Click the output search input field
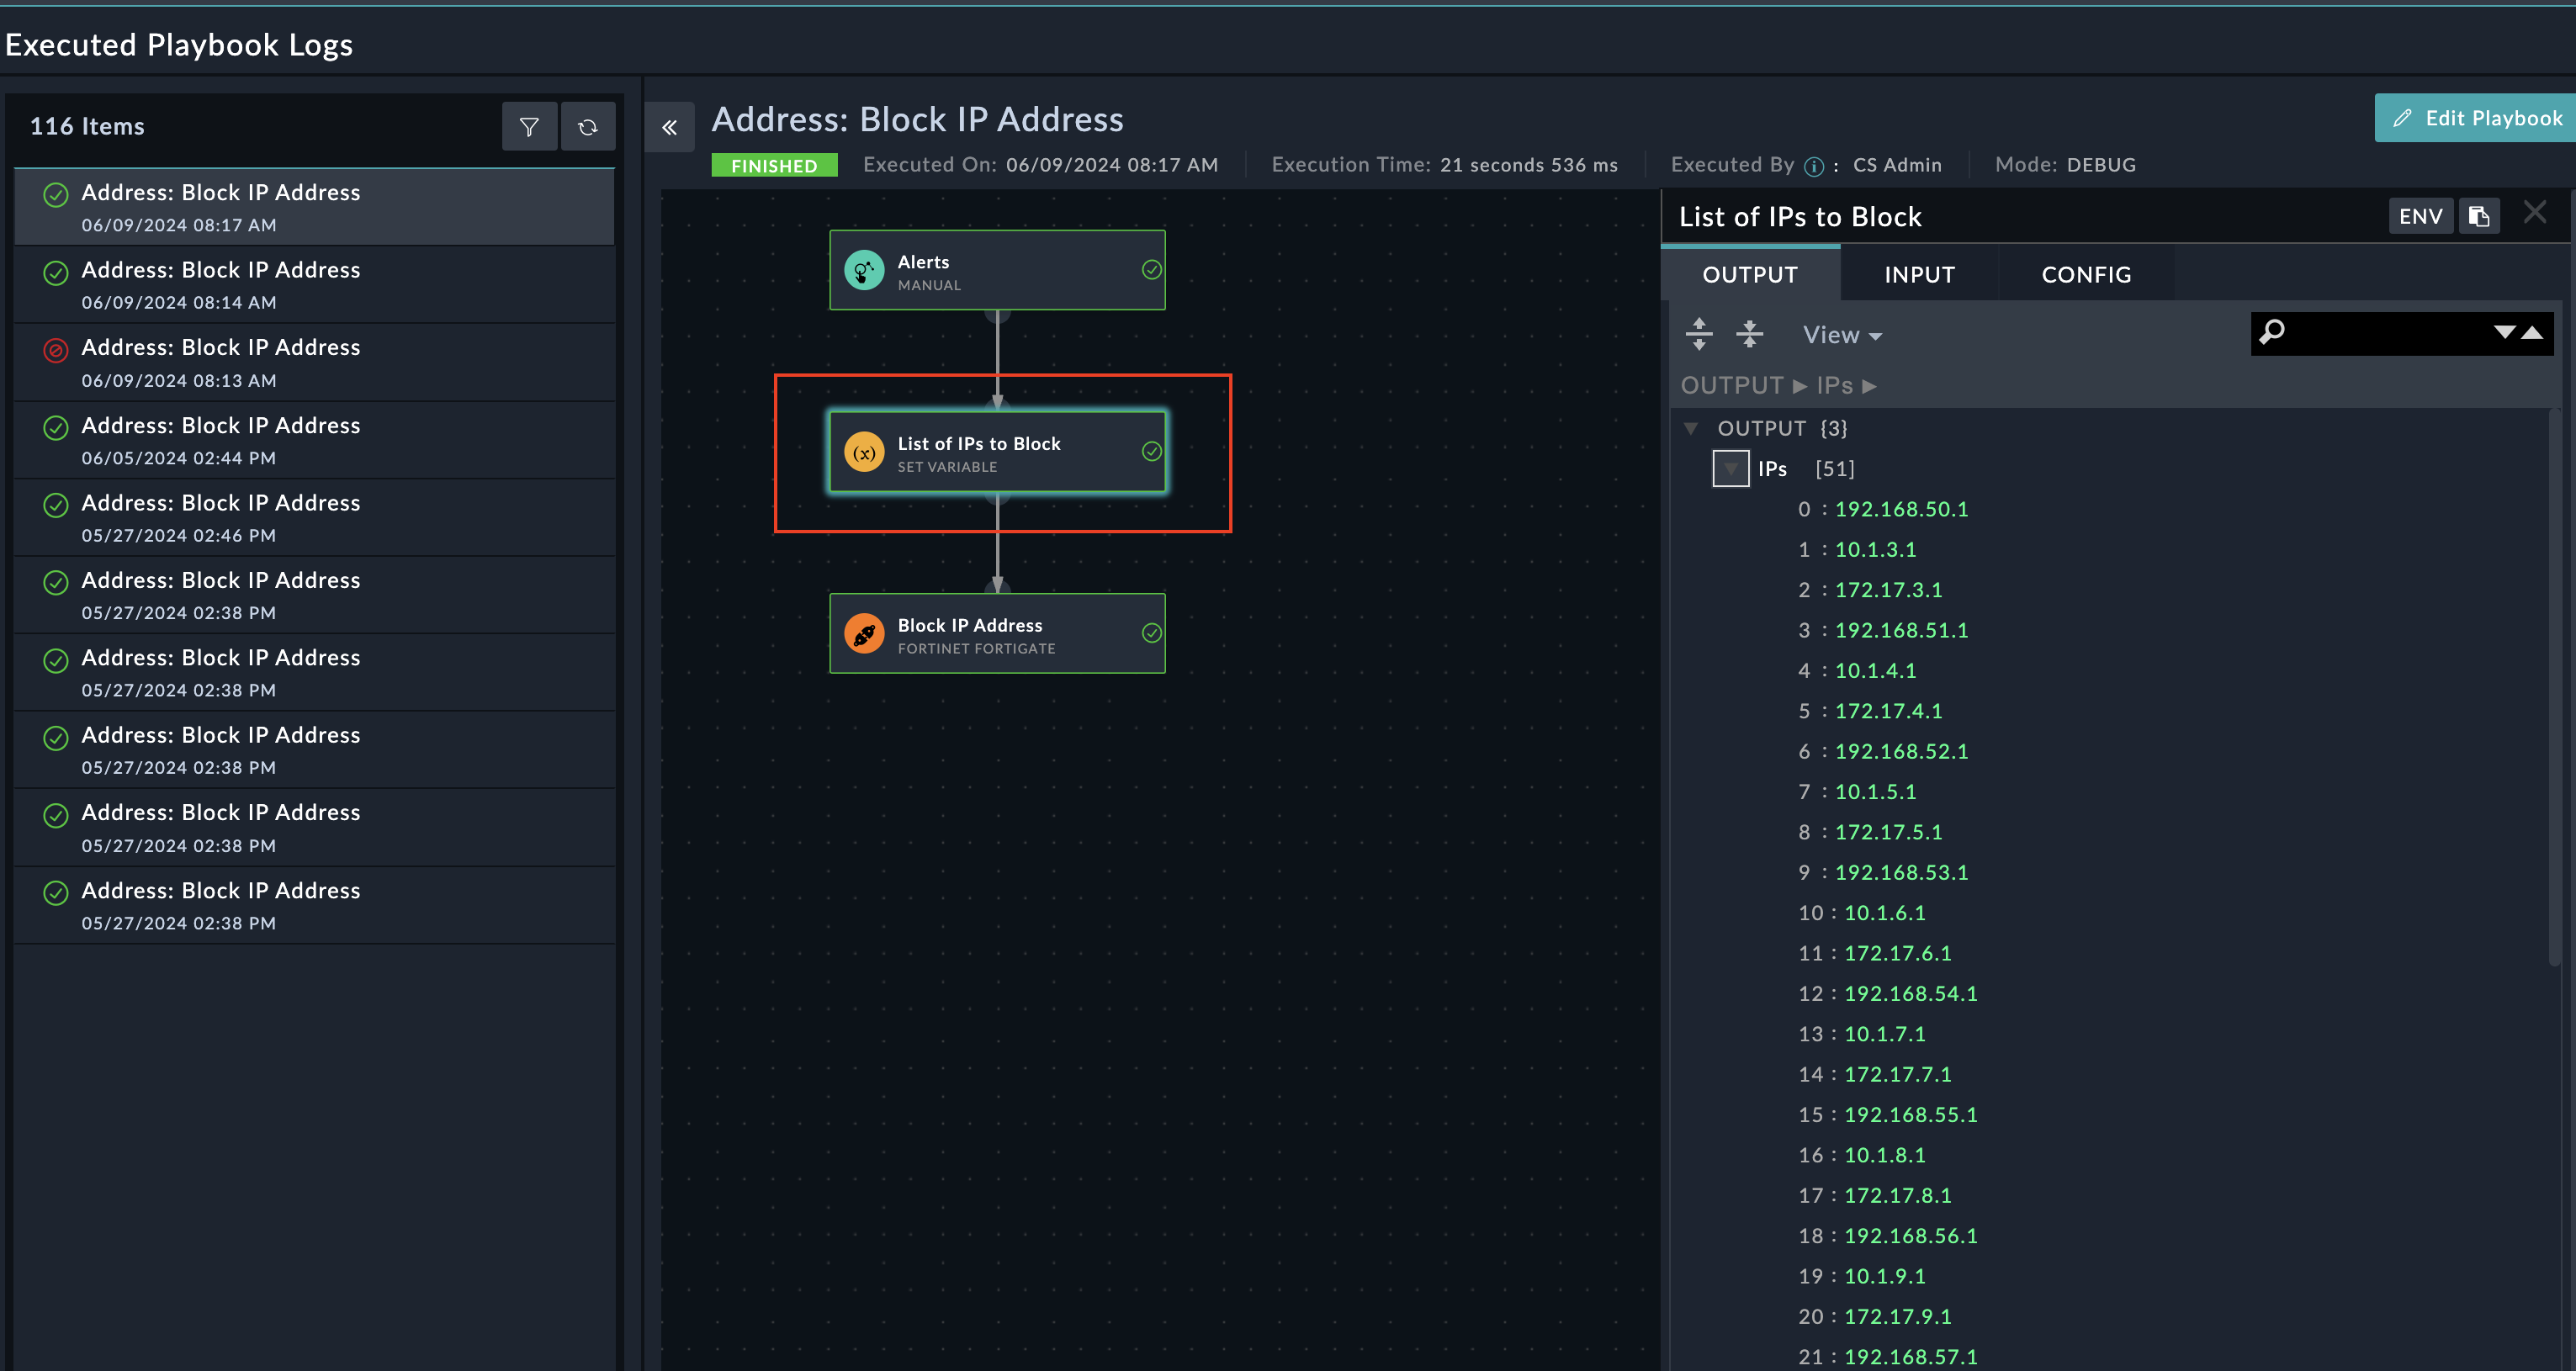This screenshot has height=1371, width=2576. click(2385, 333)
